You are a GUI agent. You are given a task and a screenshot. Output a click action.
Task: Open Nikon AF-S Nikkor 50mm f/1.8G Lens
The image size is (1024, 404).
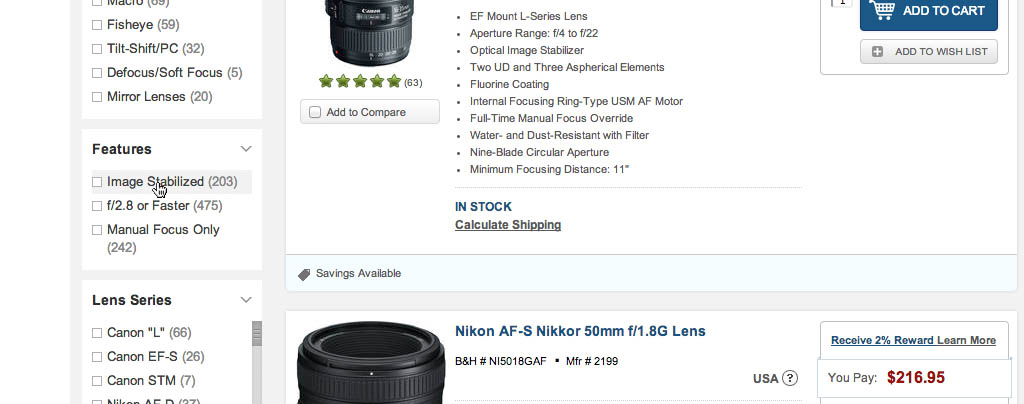click(x=580, y=331)
